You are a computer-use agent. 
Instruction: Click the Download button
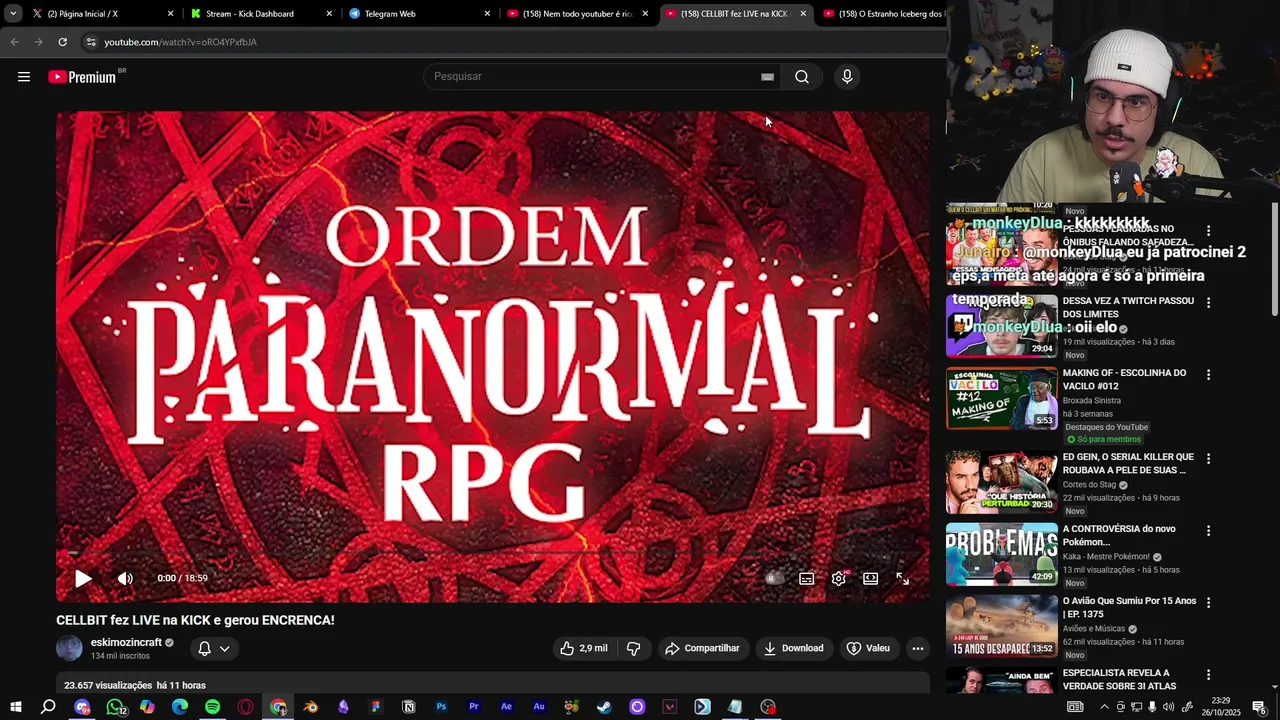[794, 648]
